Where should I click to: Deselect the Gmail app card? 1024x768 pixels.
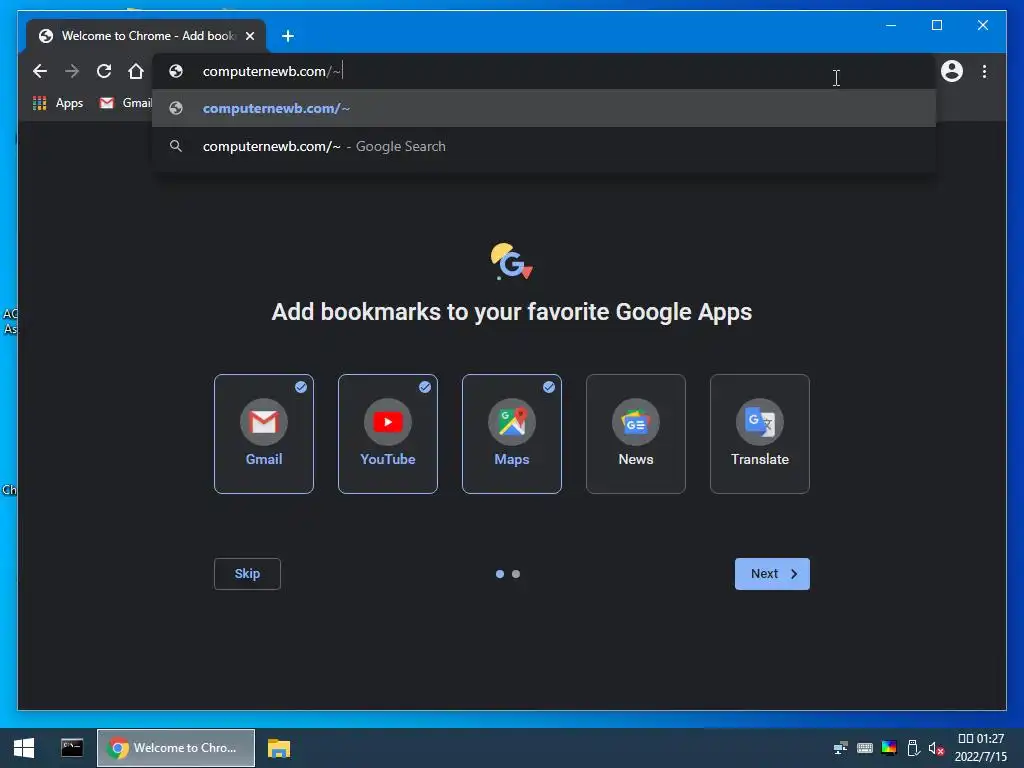(264, 434)
